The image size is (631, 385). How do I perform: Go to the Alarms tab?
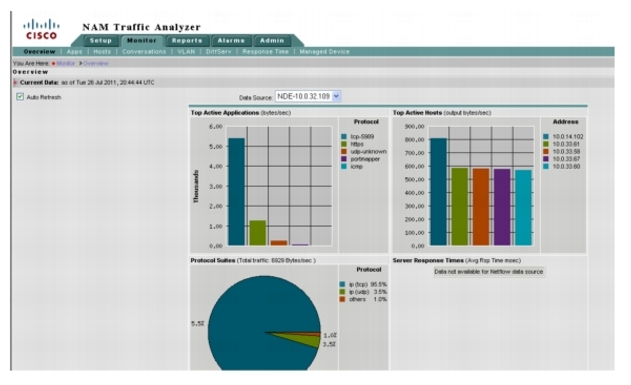tap(231, 41)
